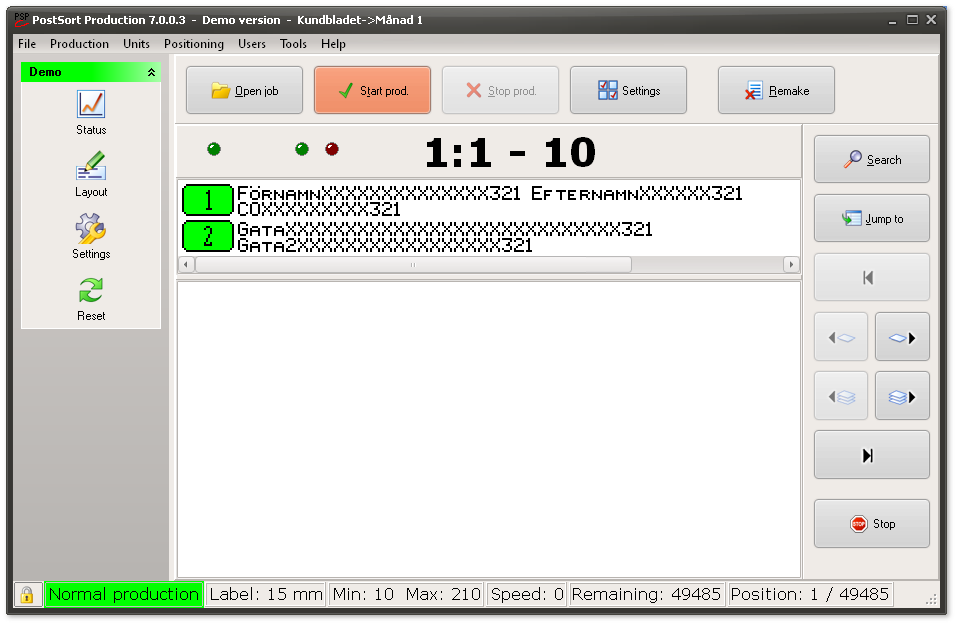Open the Production menu
The width and height of the screenshot is (957, 625).
(79, 44)
